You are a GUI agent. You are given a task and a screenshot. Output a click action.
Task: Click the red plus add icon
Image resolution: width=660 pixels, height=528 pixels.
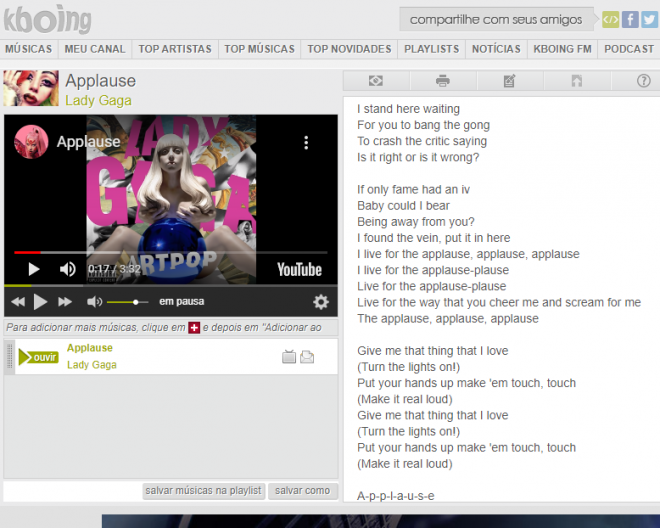pyautogui.click(x=194, y=328)
